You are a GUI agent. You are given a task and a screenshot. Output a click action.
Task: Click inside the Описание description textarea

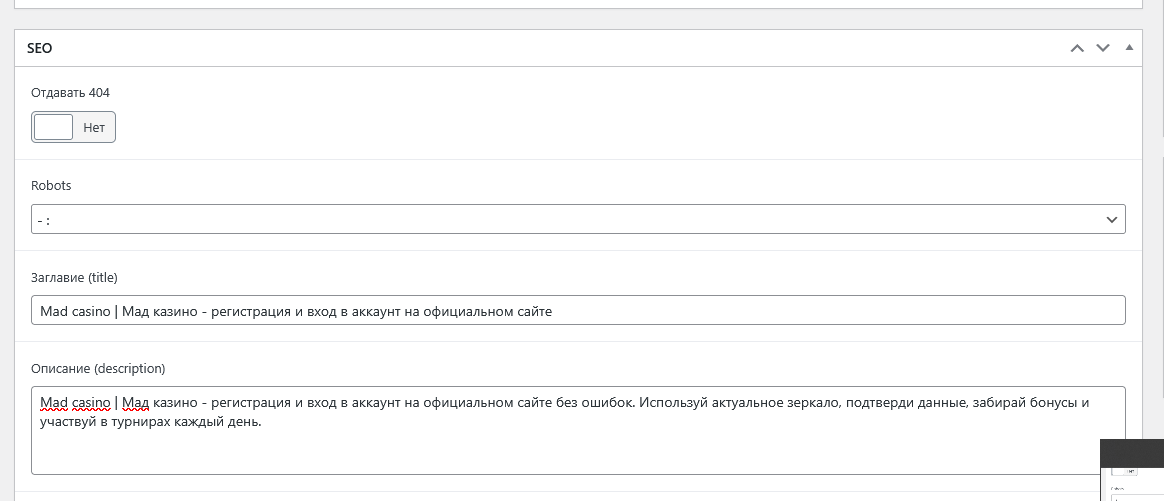(577, 450)
